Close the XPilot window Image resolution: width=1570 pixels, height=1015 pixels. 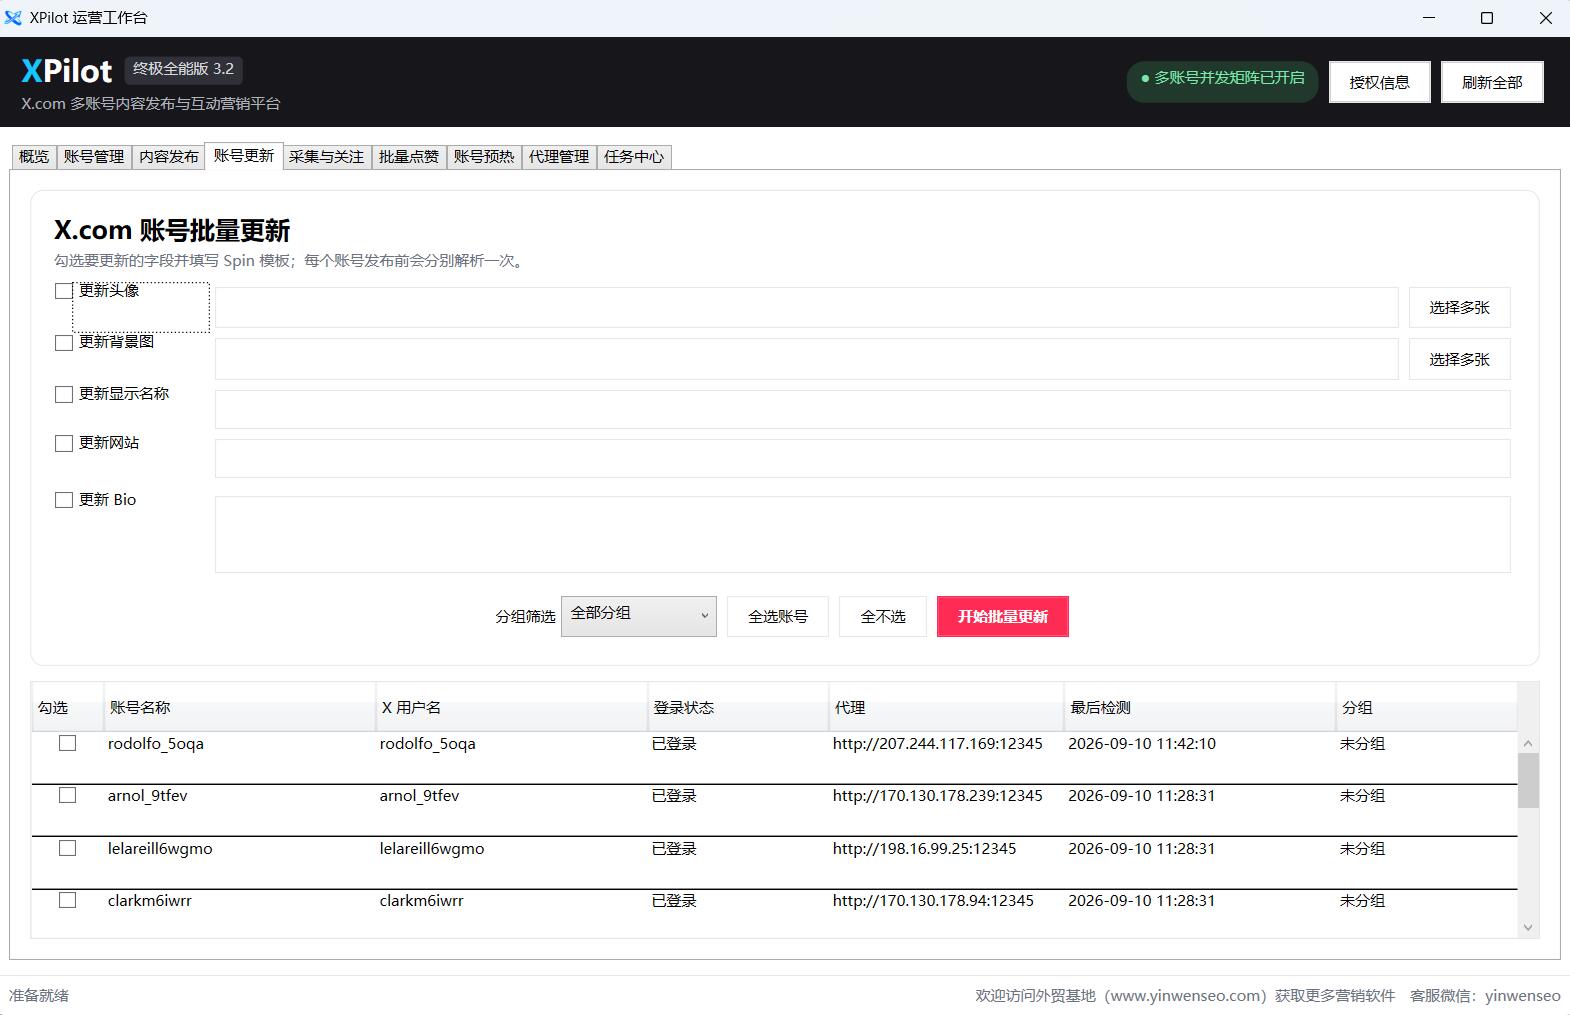tap(1545, 18)
